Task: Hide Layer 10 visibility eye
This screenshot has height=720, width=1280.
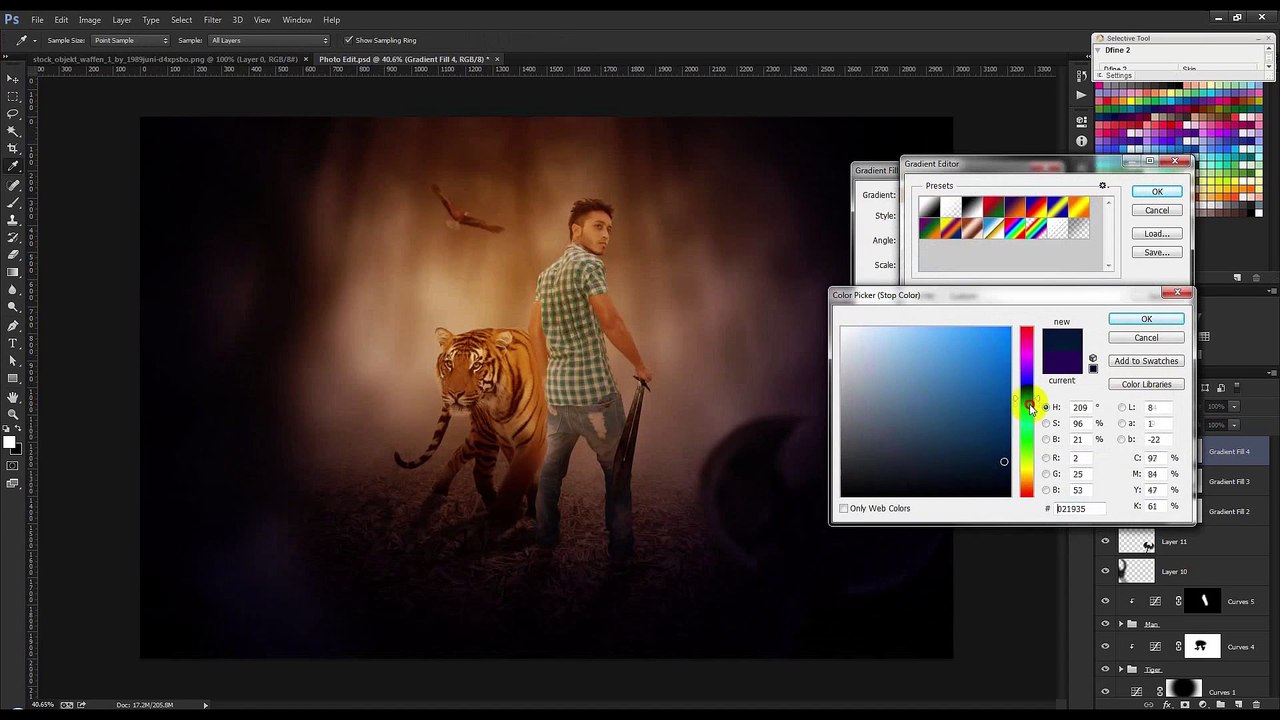Action: tap(1105, 571)
